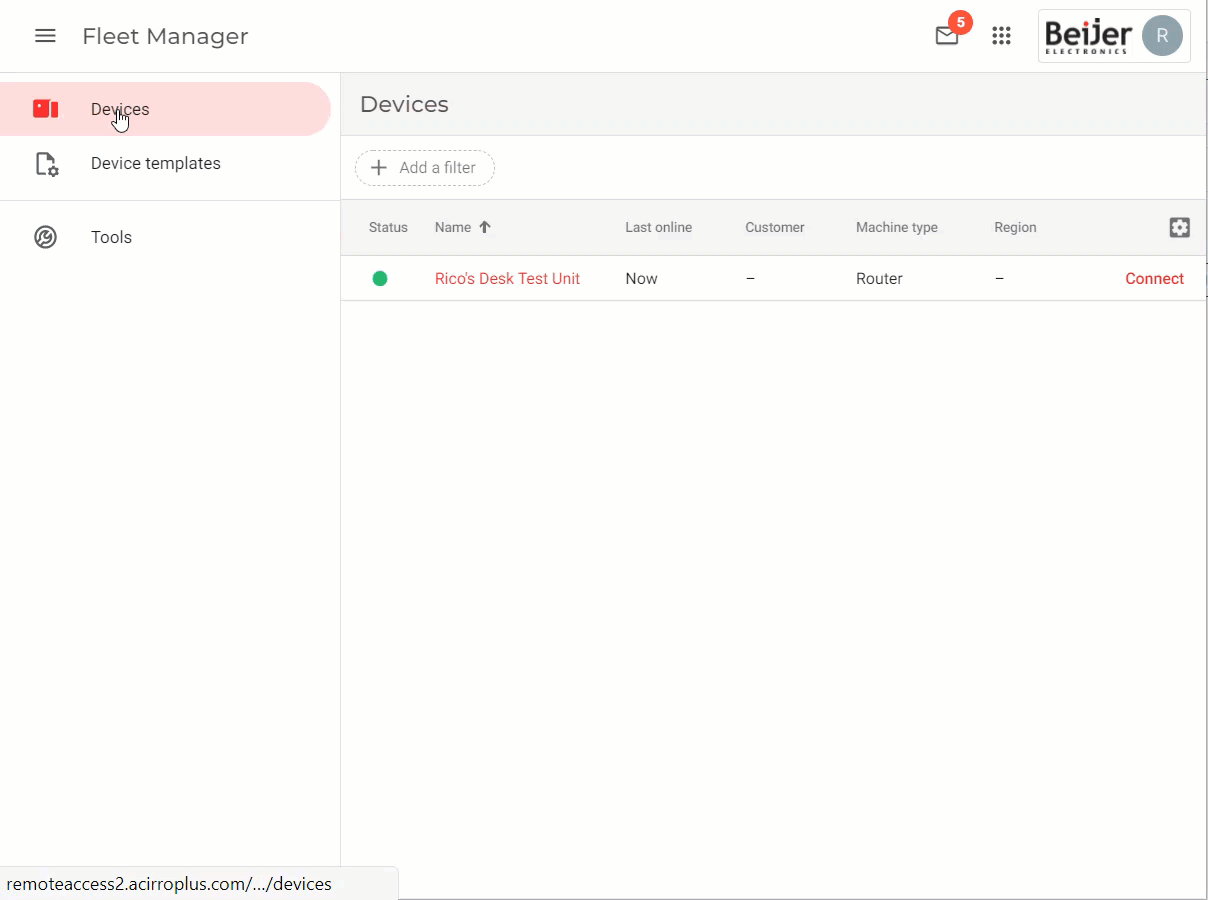Toggle Name column sort arrow
The height and width of the screenshot is (900, 1208).
pos(485,227)
